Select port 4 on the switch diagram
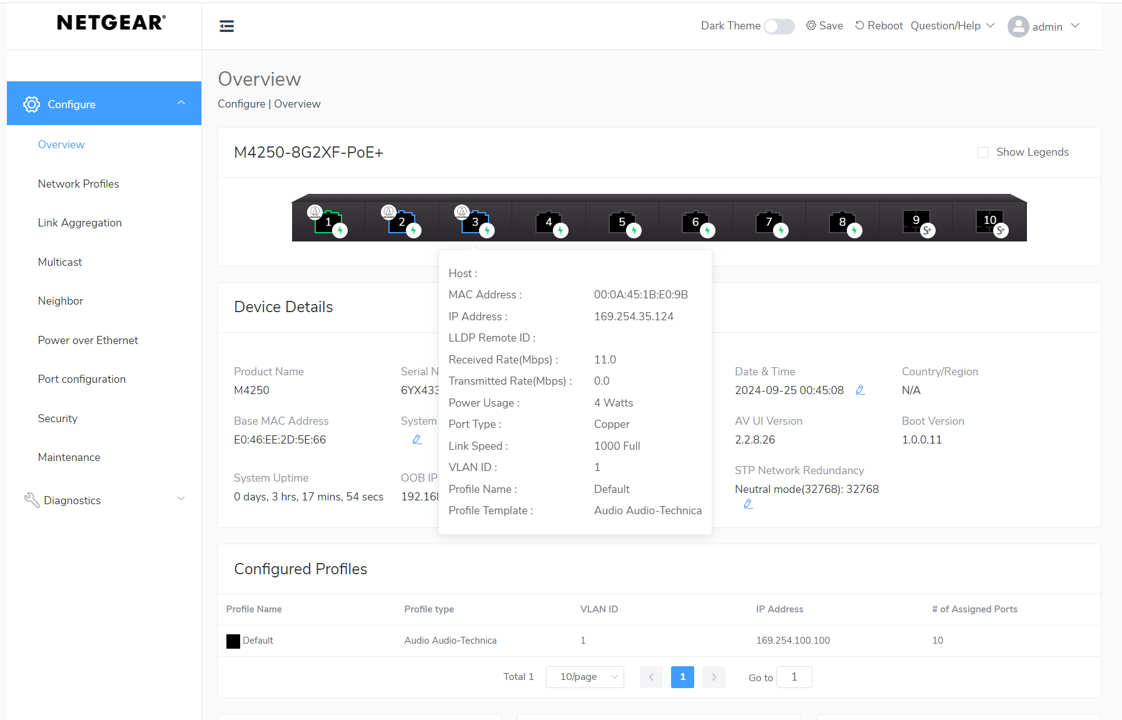 (549, 222)
